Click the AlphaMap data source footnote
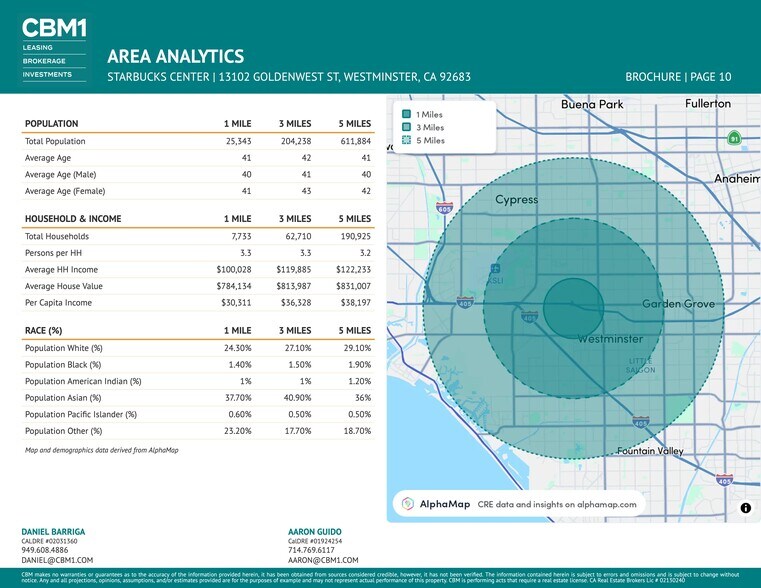Viewport: 761px width, 588px height. (x=101, y=450)
